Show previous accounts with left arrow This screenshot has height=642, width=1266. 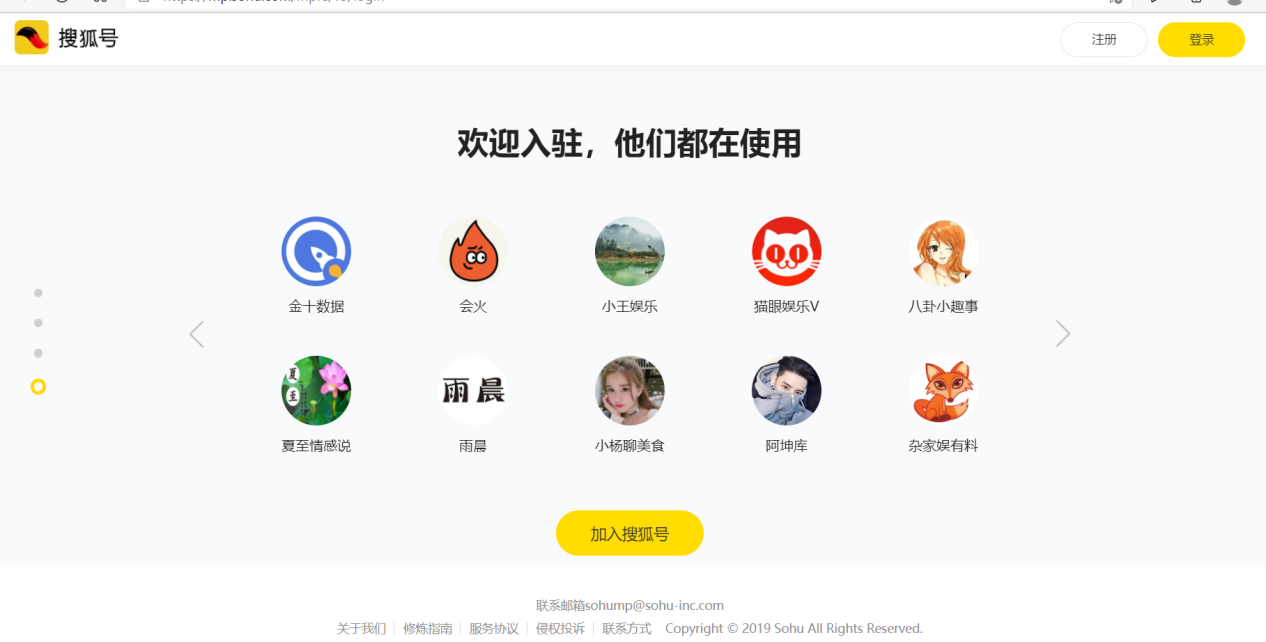click(x=197, y=334)
